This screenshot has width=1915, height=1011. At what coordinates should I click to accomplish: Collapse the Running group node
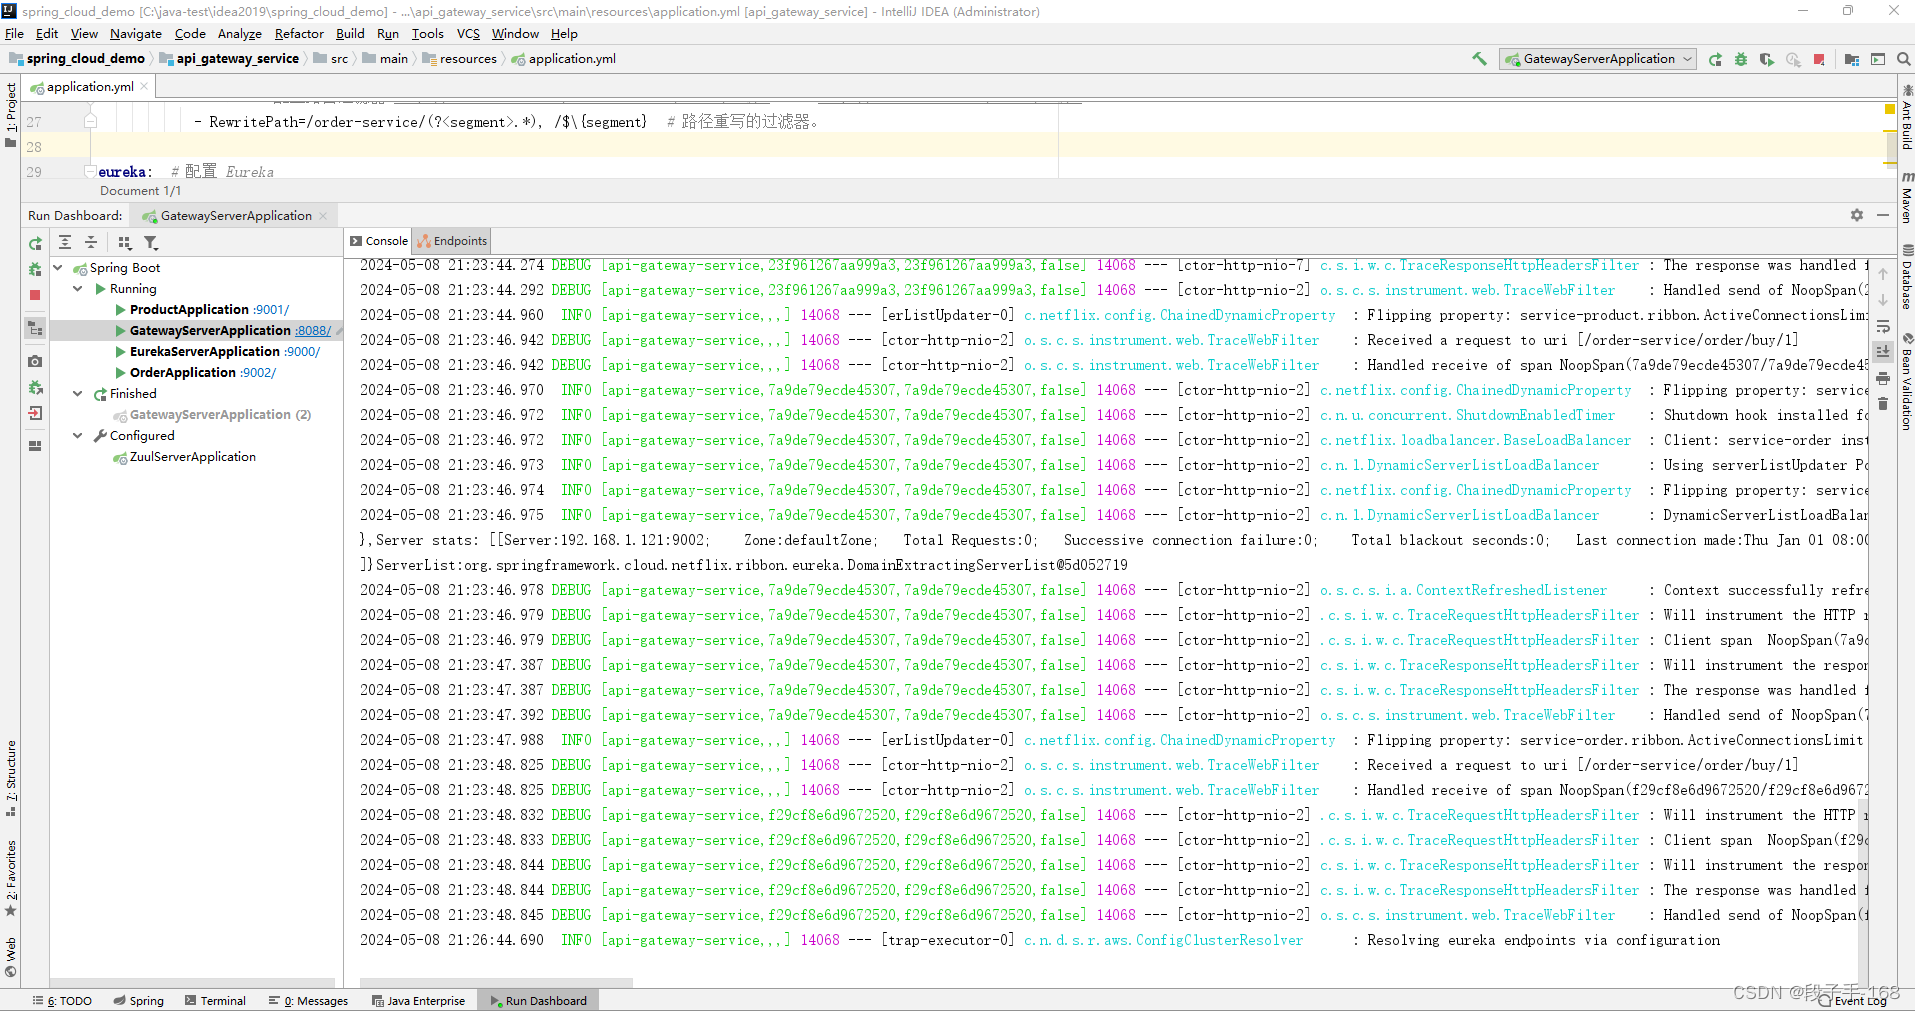[x=78, y=288]
